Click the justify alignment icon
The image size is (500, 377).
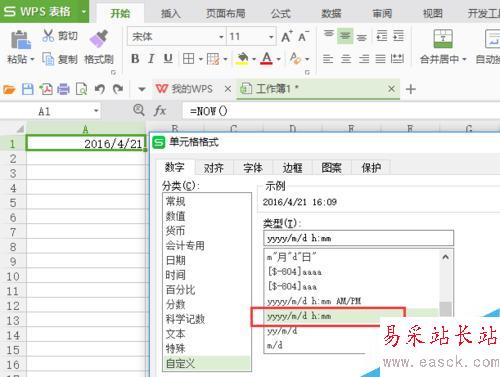(380, 59)
